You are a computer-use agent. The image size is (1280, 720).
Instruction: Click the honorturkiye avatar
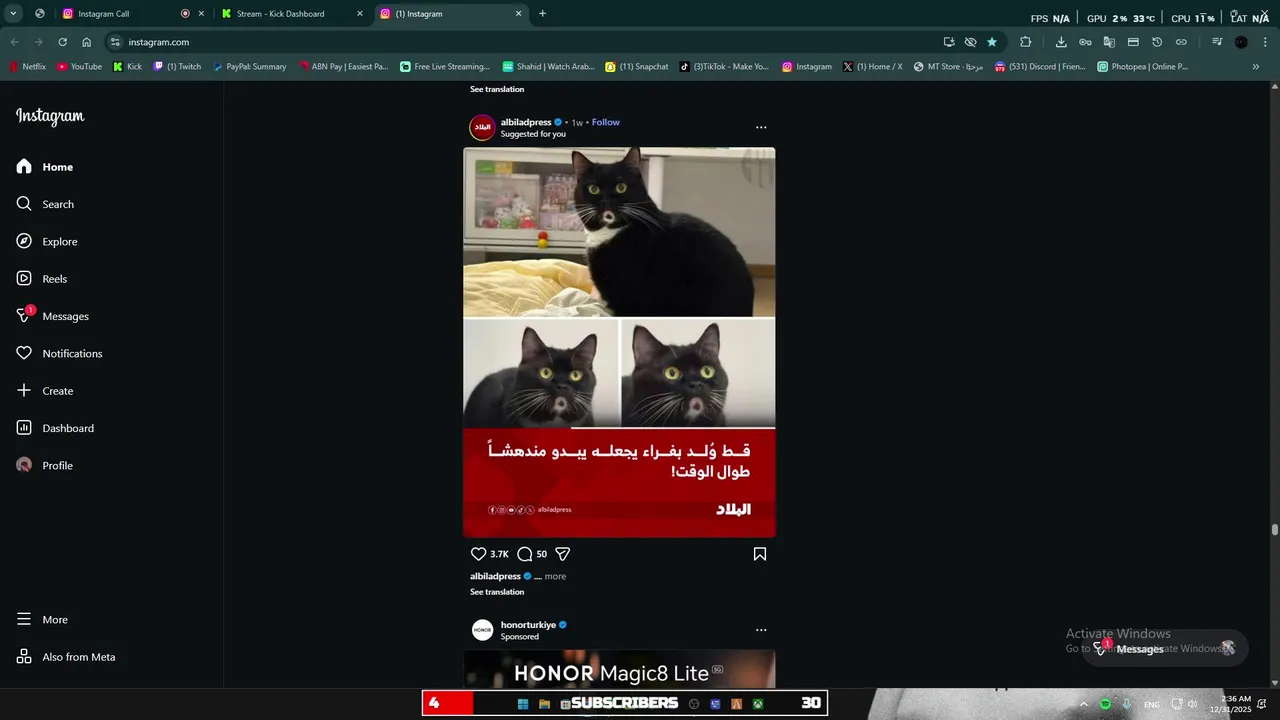click(x=483, y=630)
